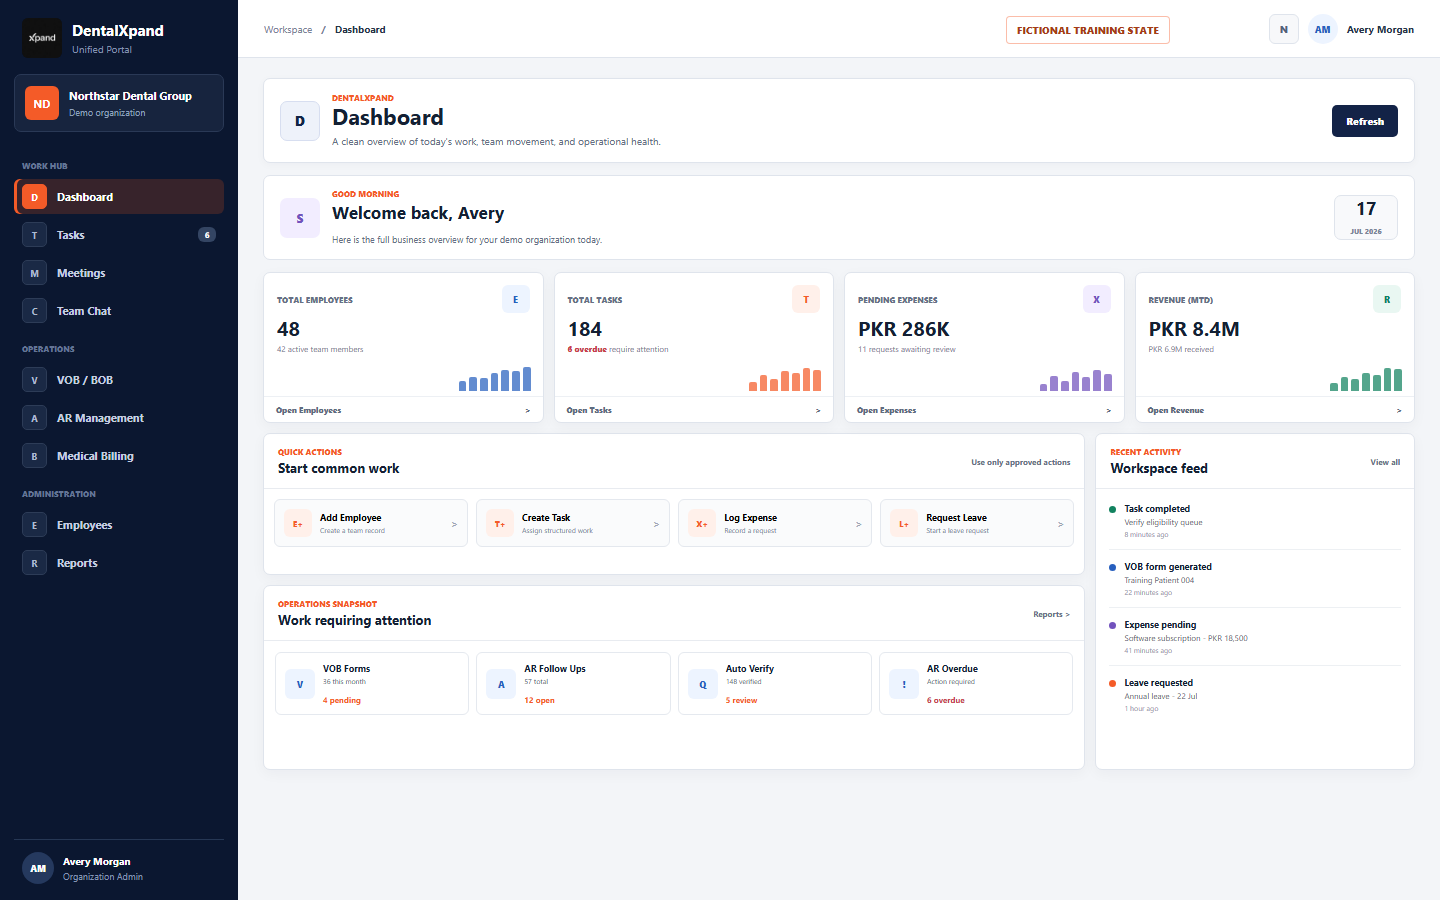The width and height of the screenshot is (1440, 900).
Task: Click the 4 pending text on VOB Forms
Action: 342,700
